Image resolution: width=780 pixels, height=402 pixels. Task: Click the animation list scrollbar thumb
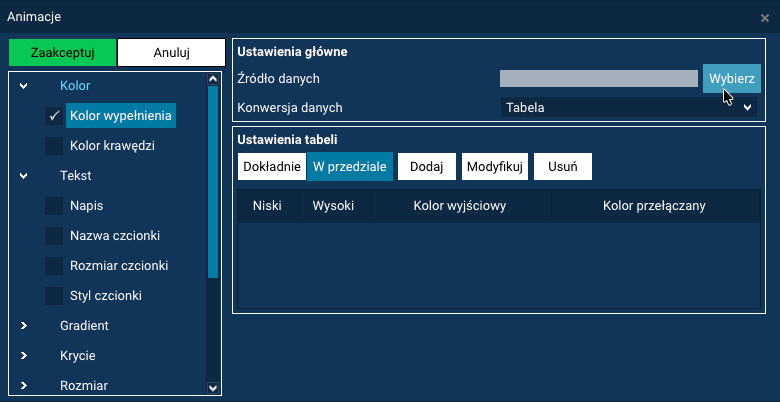tap(212, 180)
